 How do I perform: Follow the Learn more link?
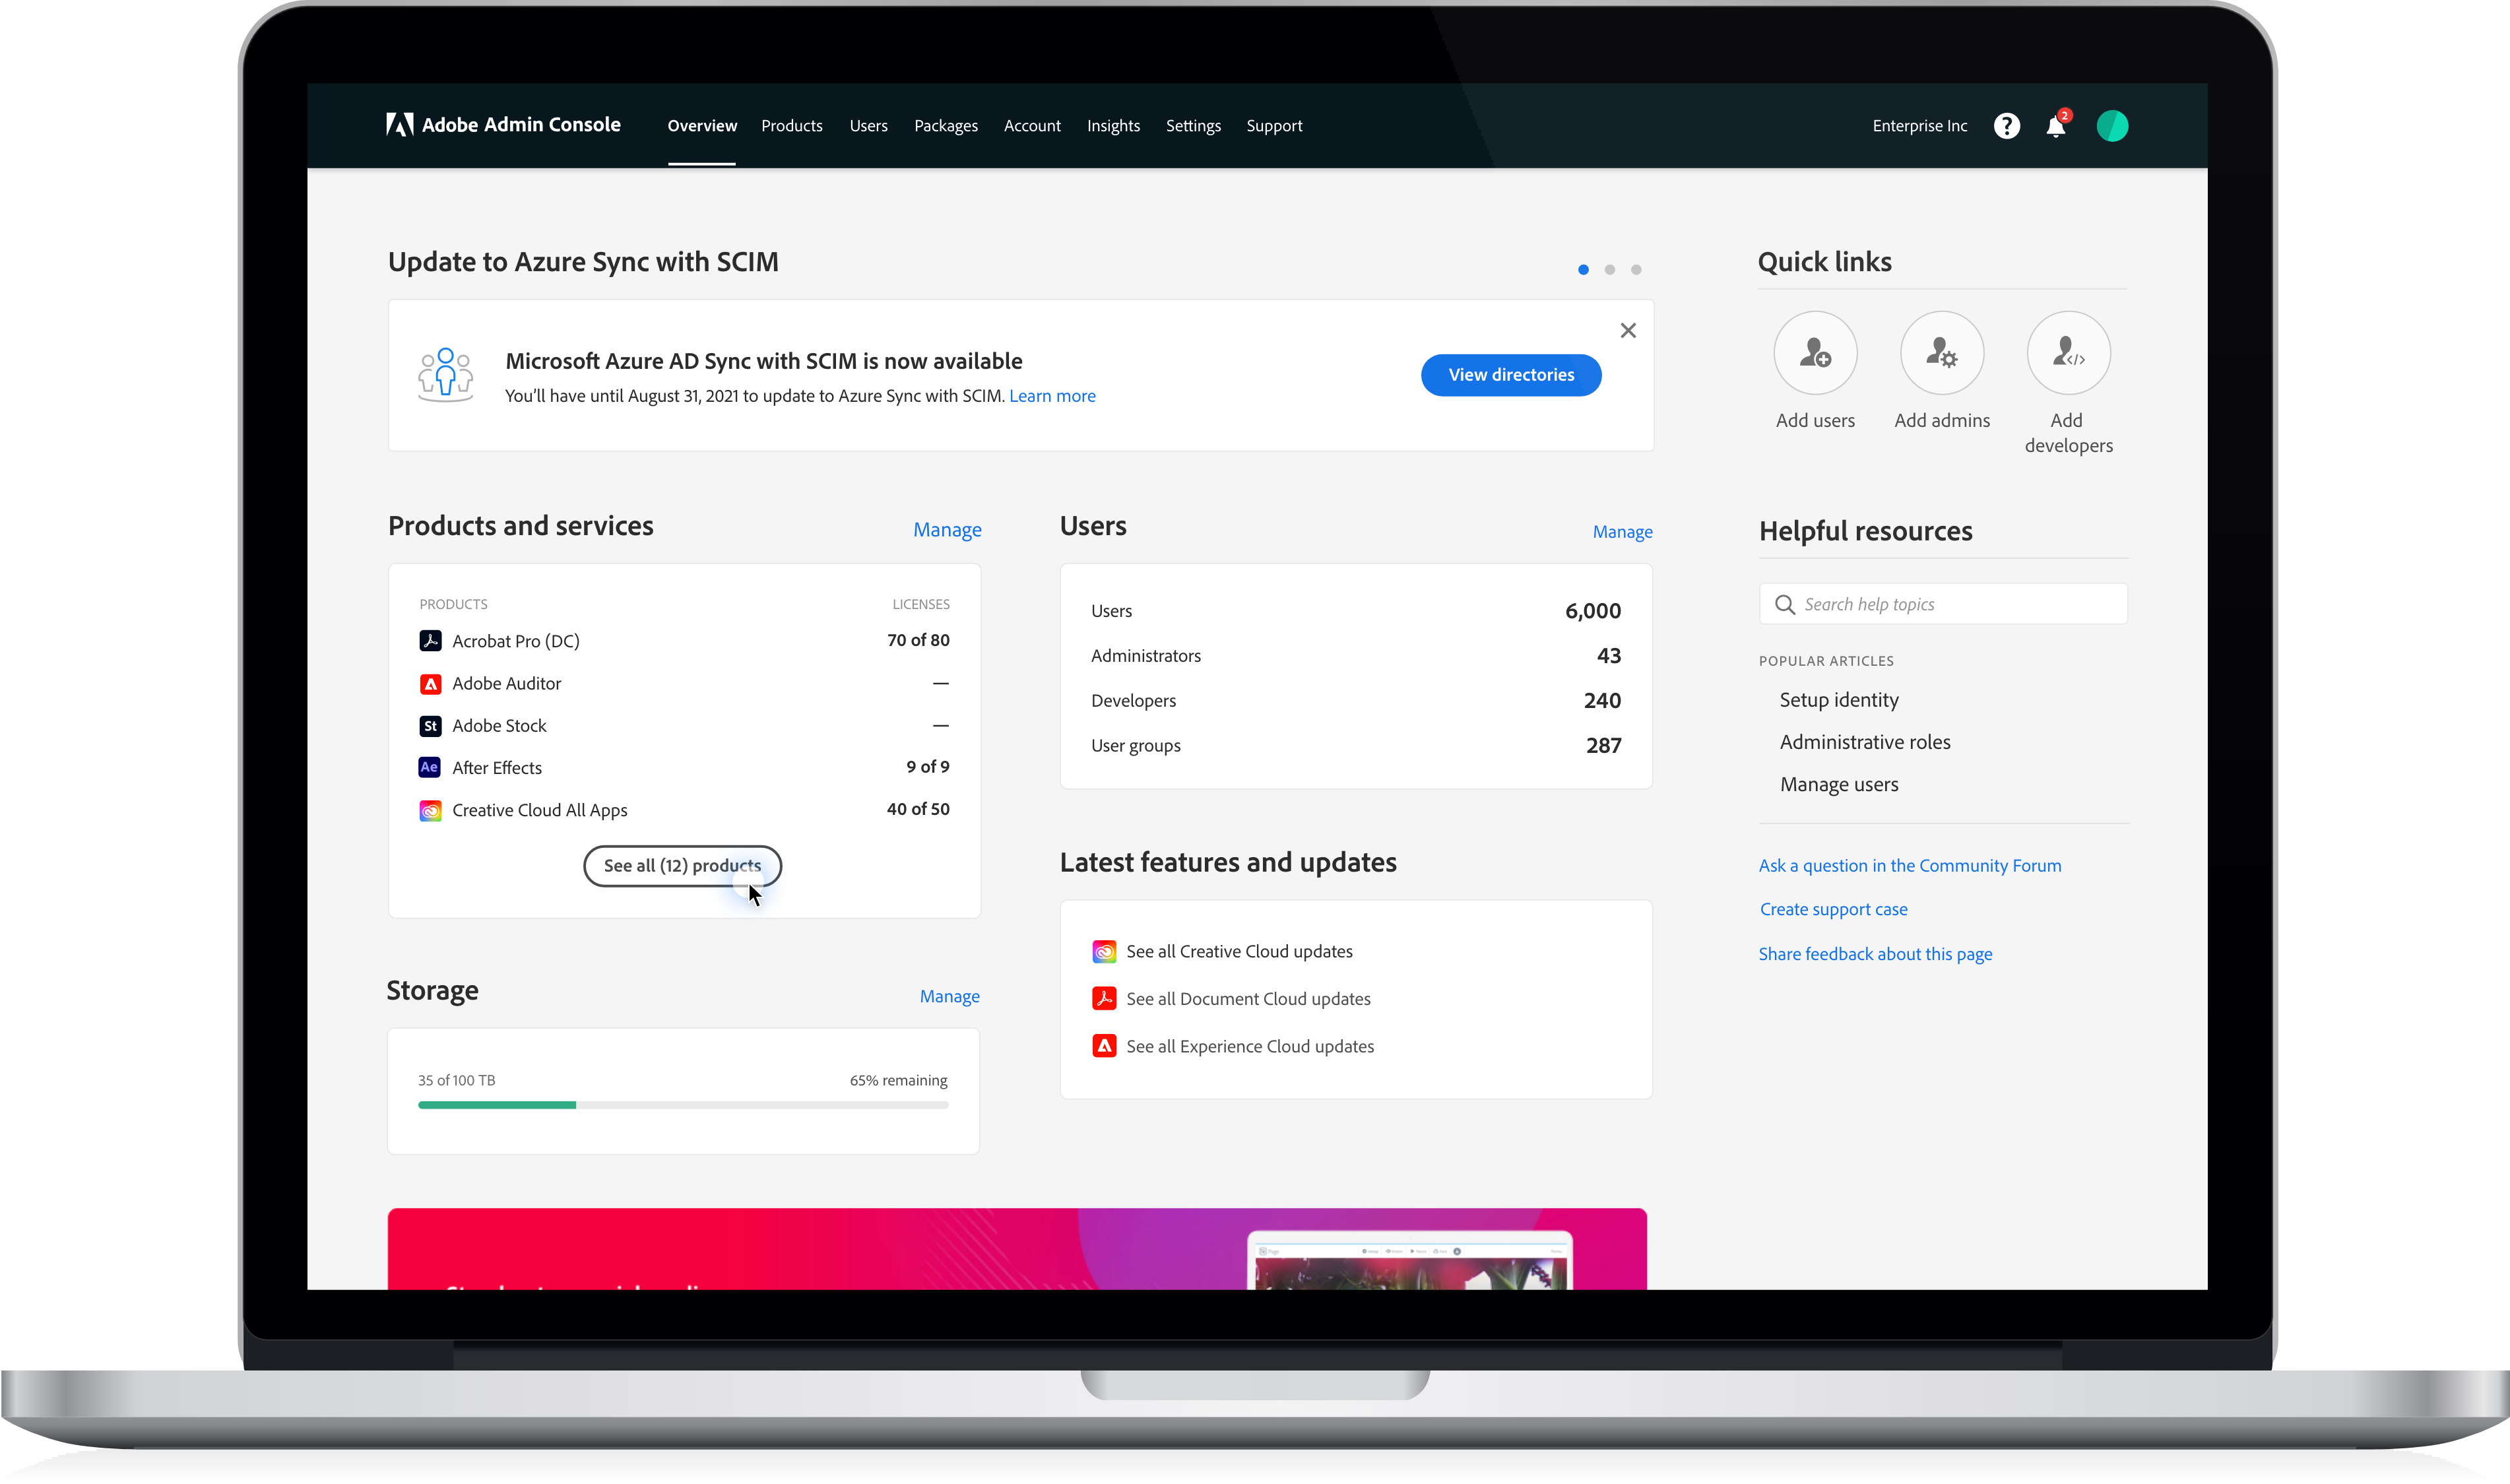coord(1052,396)
